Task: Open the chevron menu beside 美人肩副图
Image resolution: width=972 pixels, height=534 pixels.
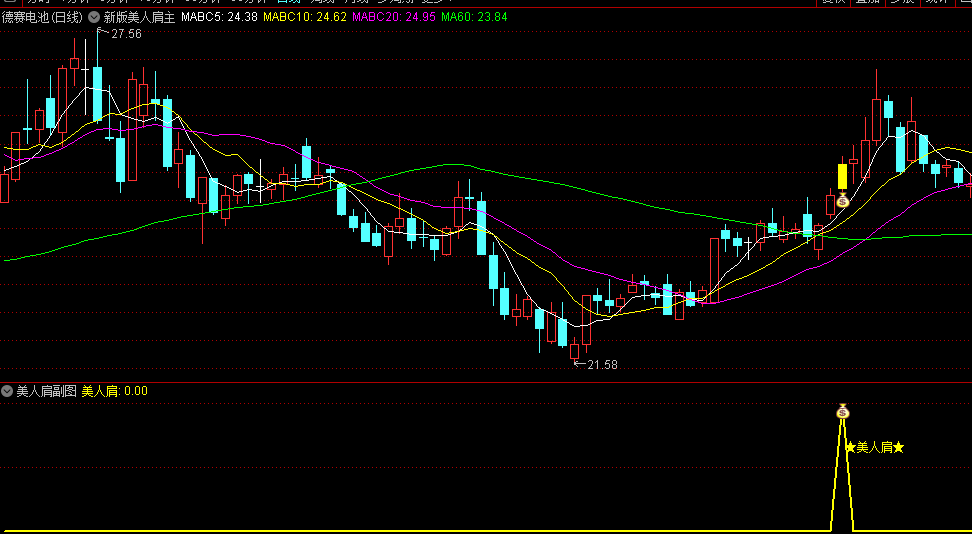Action: coord(7,391)
